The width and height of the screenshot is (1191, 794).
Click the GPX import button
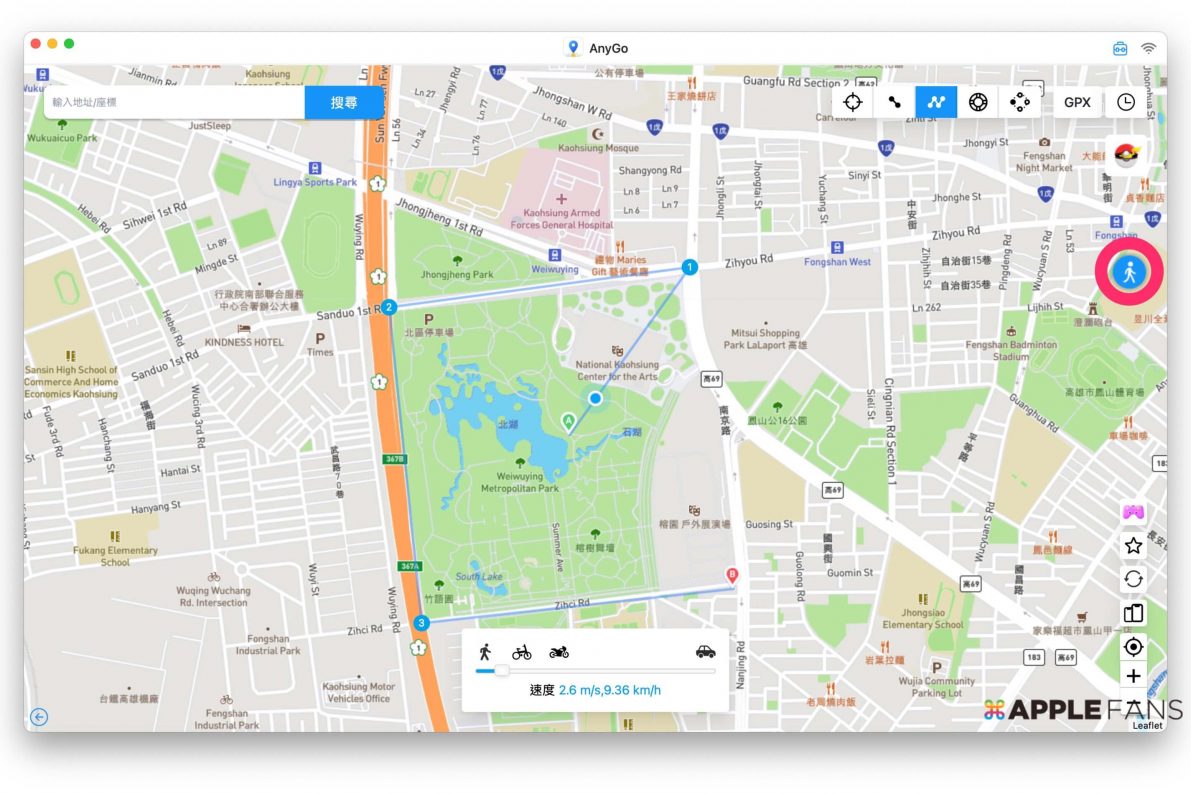(x=1077, y=102)
